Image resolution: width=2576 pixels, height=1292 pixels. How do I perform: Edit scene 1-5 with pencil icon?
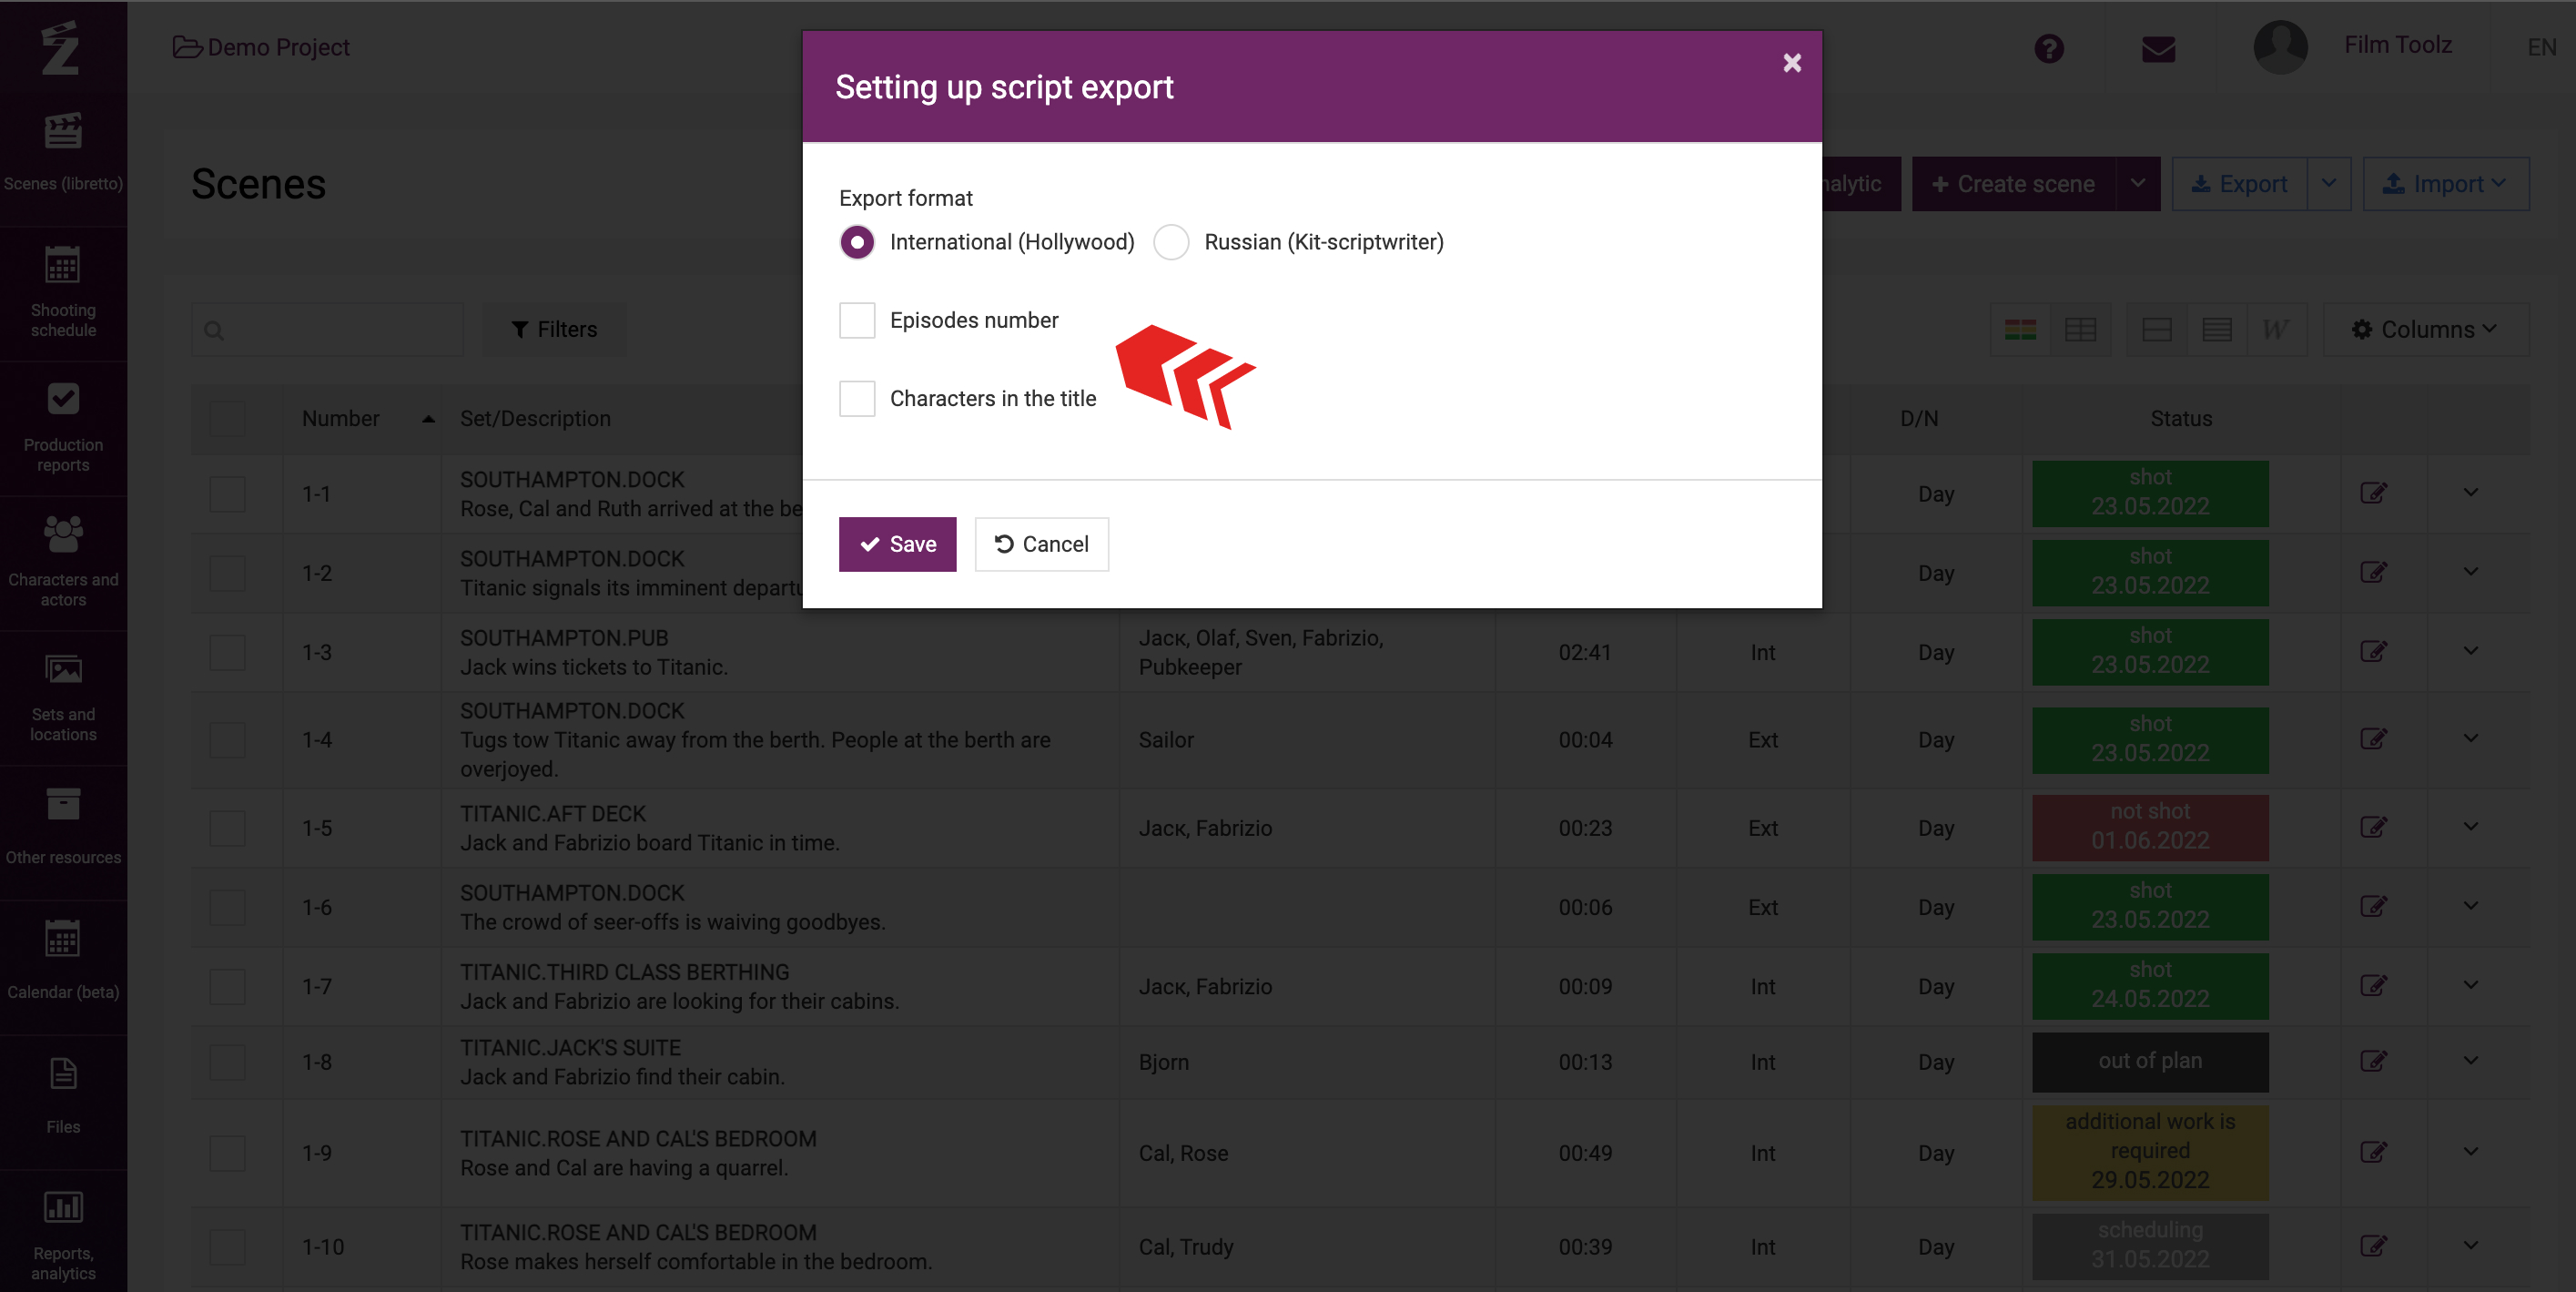[x=2373, y=827]
